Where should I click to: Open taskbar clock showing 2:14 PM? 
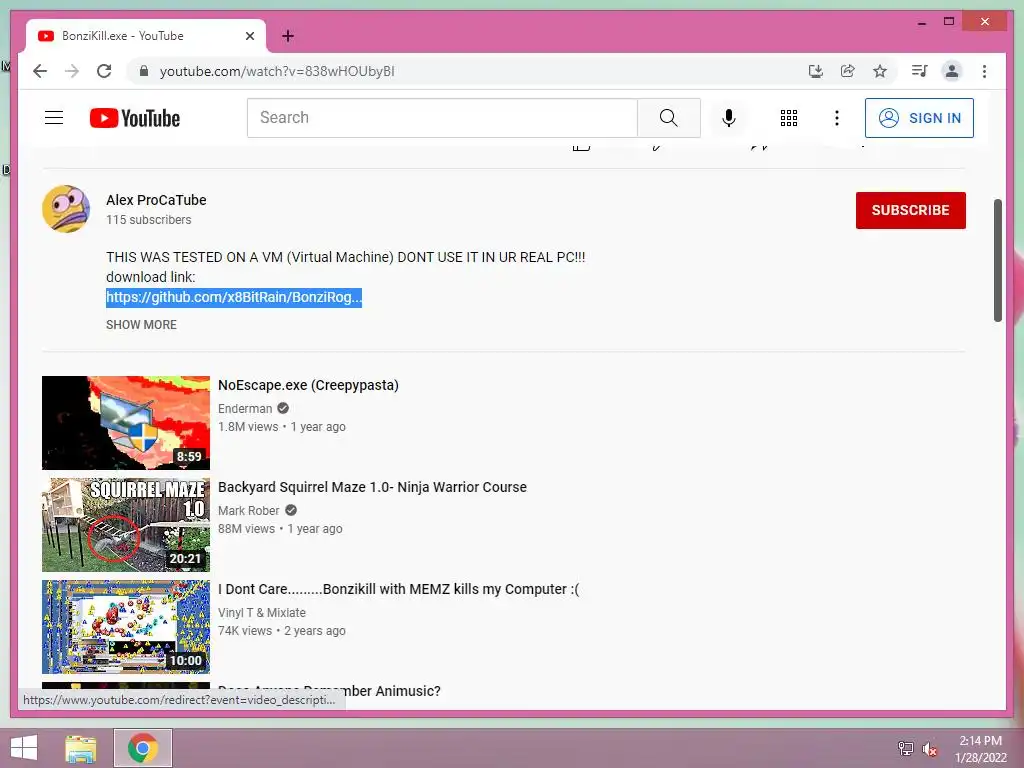pos(981,749)
